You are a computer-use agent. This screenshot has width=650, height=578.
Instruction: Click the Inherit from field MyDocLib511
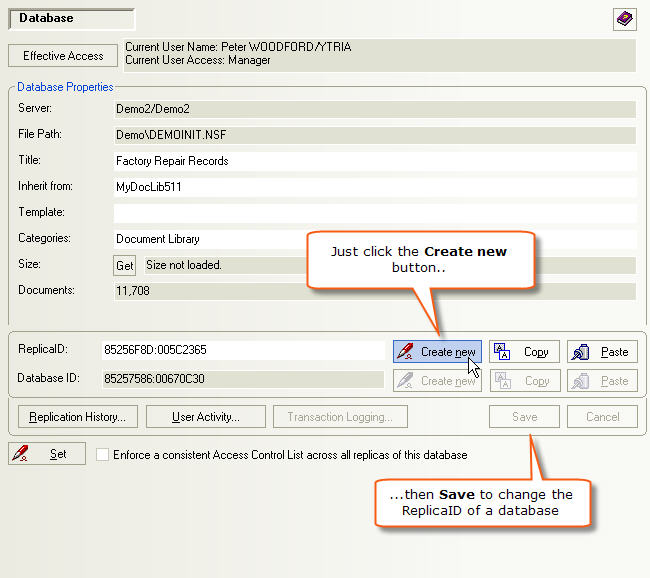pos(375,187)
